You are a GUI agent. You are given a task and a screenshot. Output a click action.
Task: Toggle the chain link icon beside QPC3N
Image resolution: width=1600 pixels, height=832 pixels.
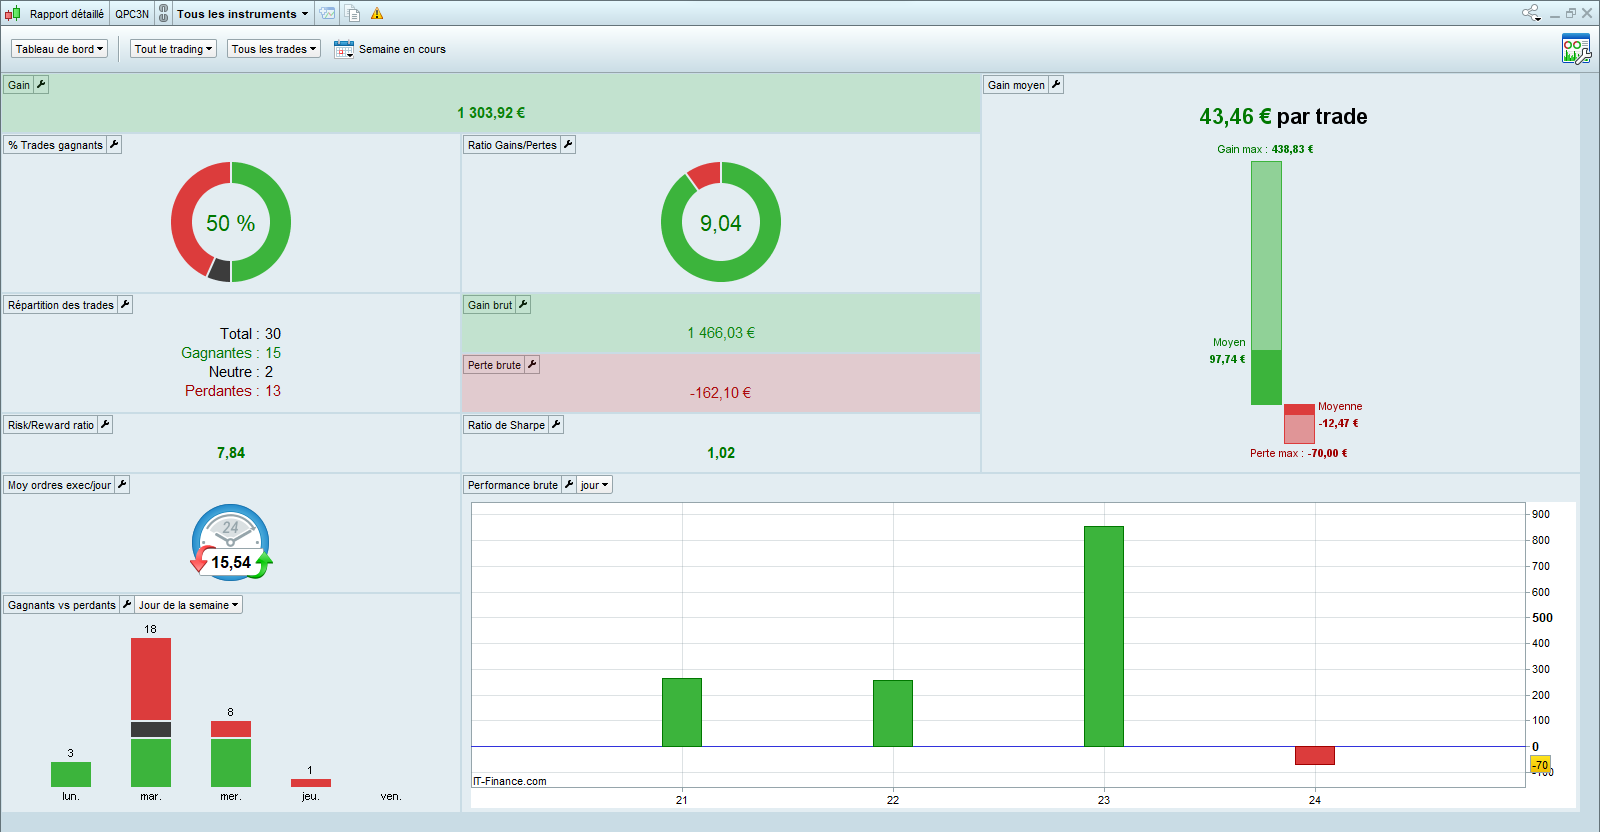(164, 14)
